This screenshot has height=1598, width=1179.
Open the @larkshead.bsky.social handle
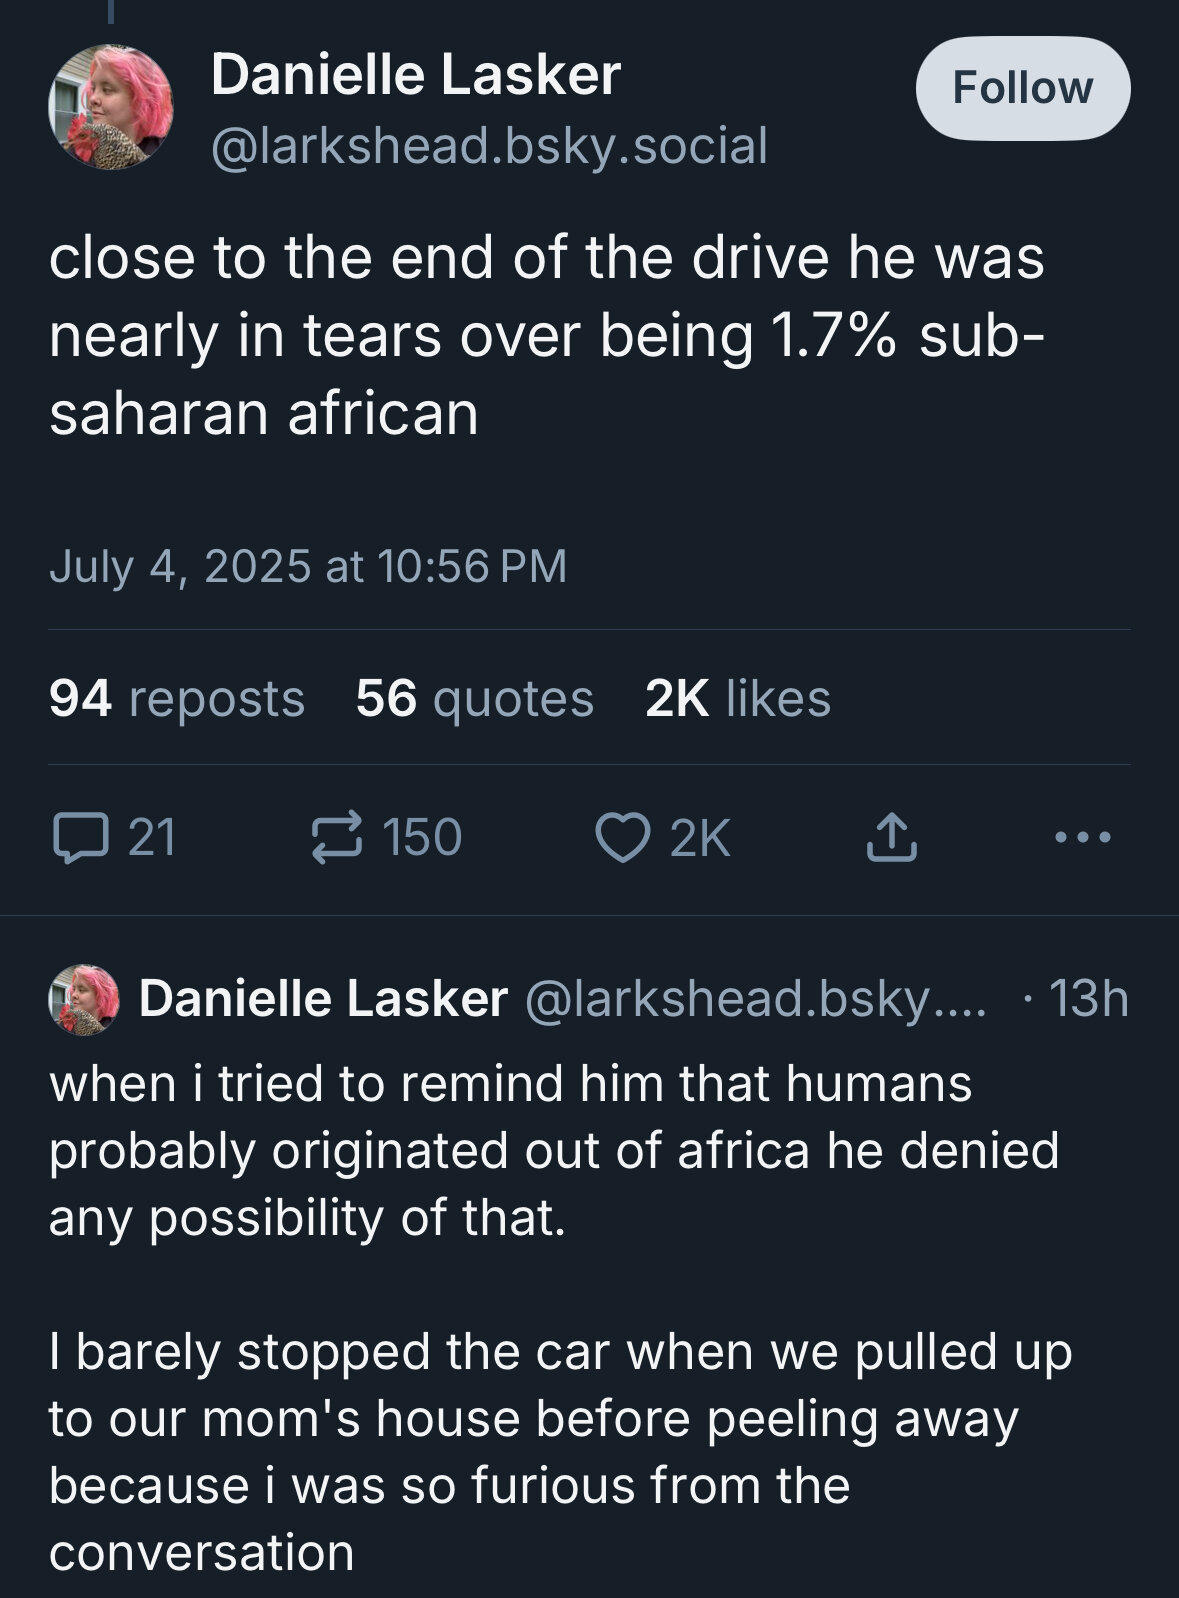(x=489, y=146)
